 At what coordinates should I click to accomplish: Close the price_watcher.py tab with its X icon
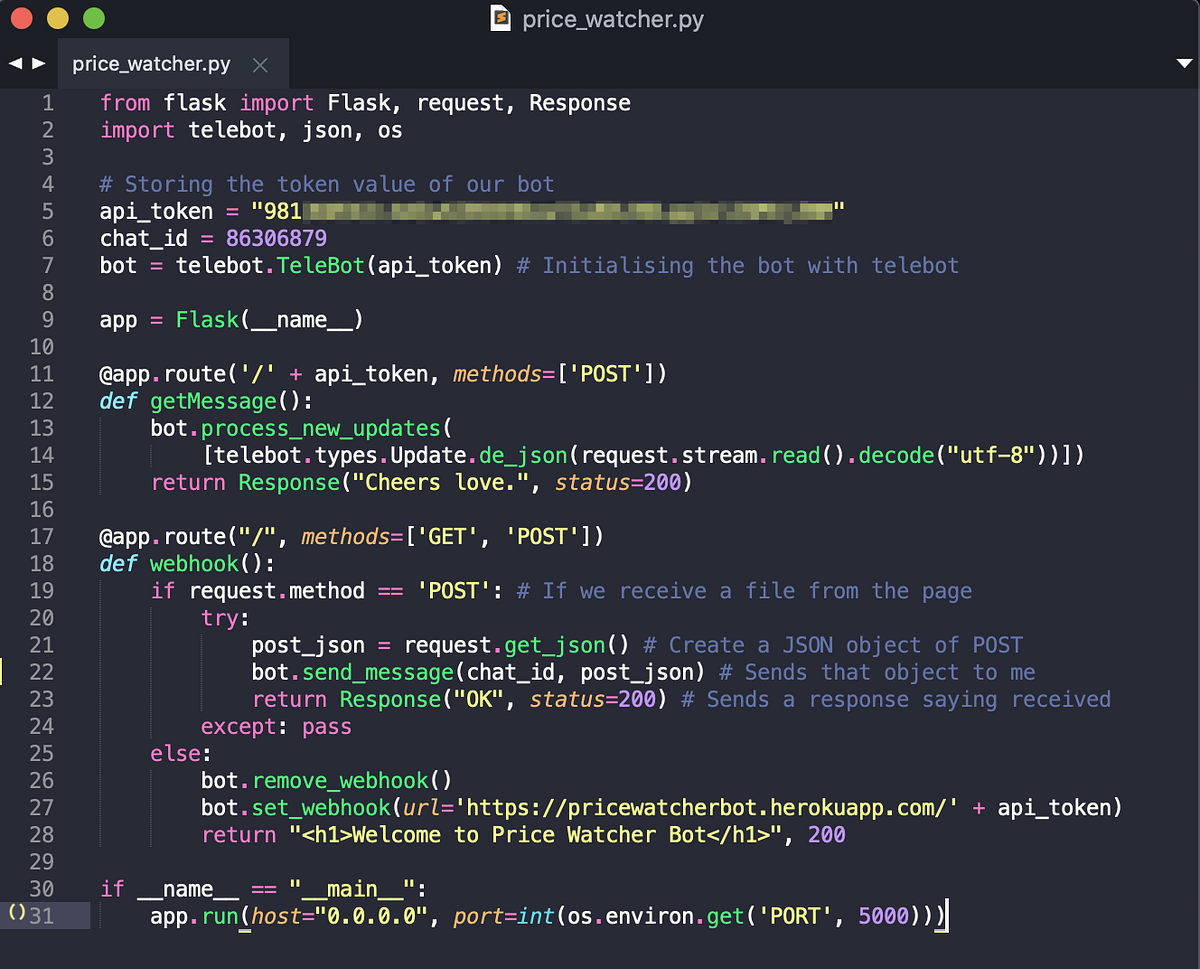pos(259,63)
